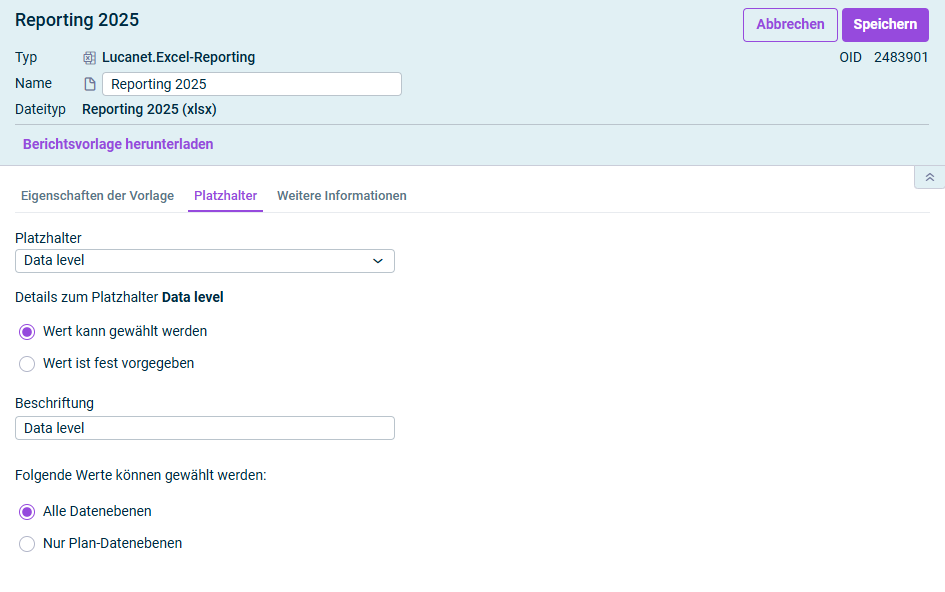Viewport: 945px width, 592px height.
Task: Choose 'Nur Plan-Datenebenen' radio button
Action: [x=27, y=544]
